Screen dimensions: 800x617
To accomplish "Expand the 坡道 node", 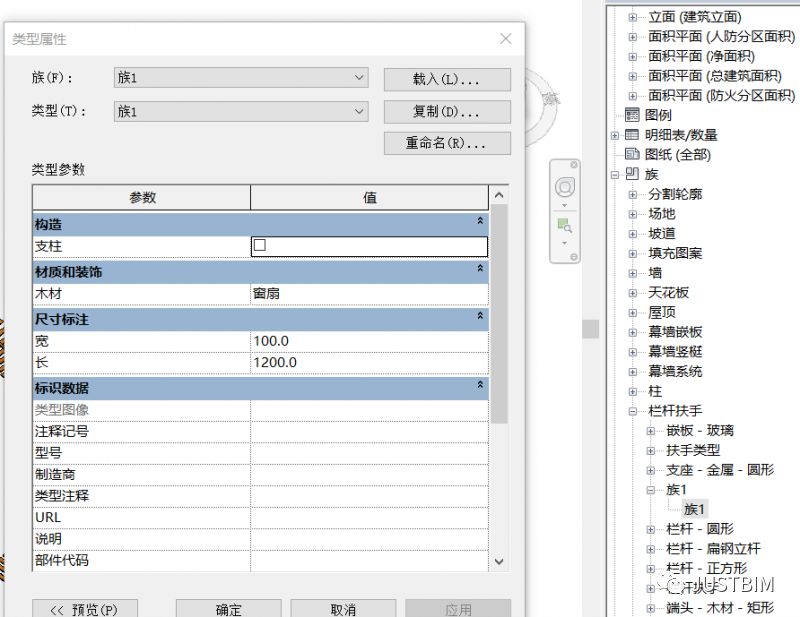I will pos(633,234).
